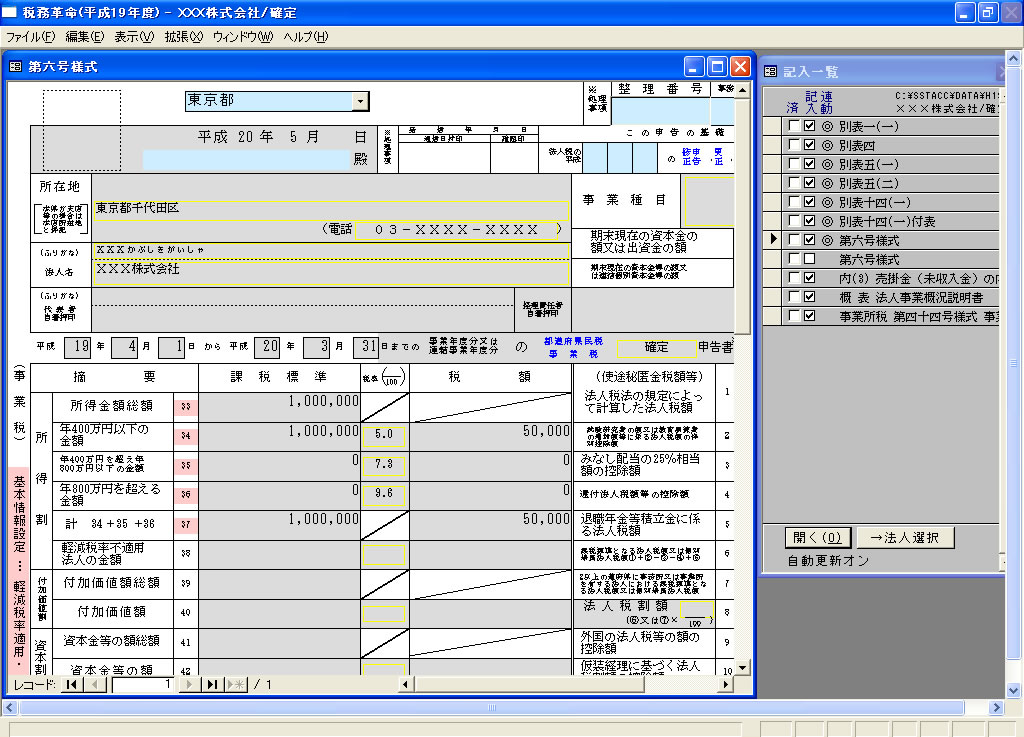
Task: Click form horizontal scrollbar left arrow
Action: click(x=406, y=684)
